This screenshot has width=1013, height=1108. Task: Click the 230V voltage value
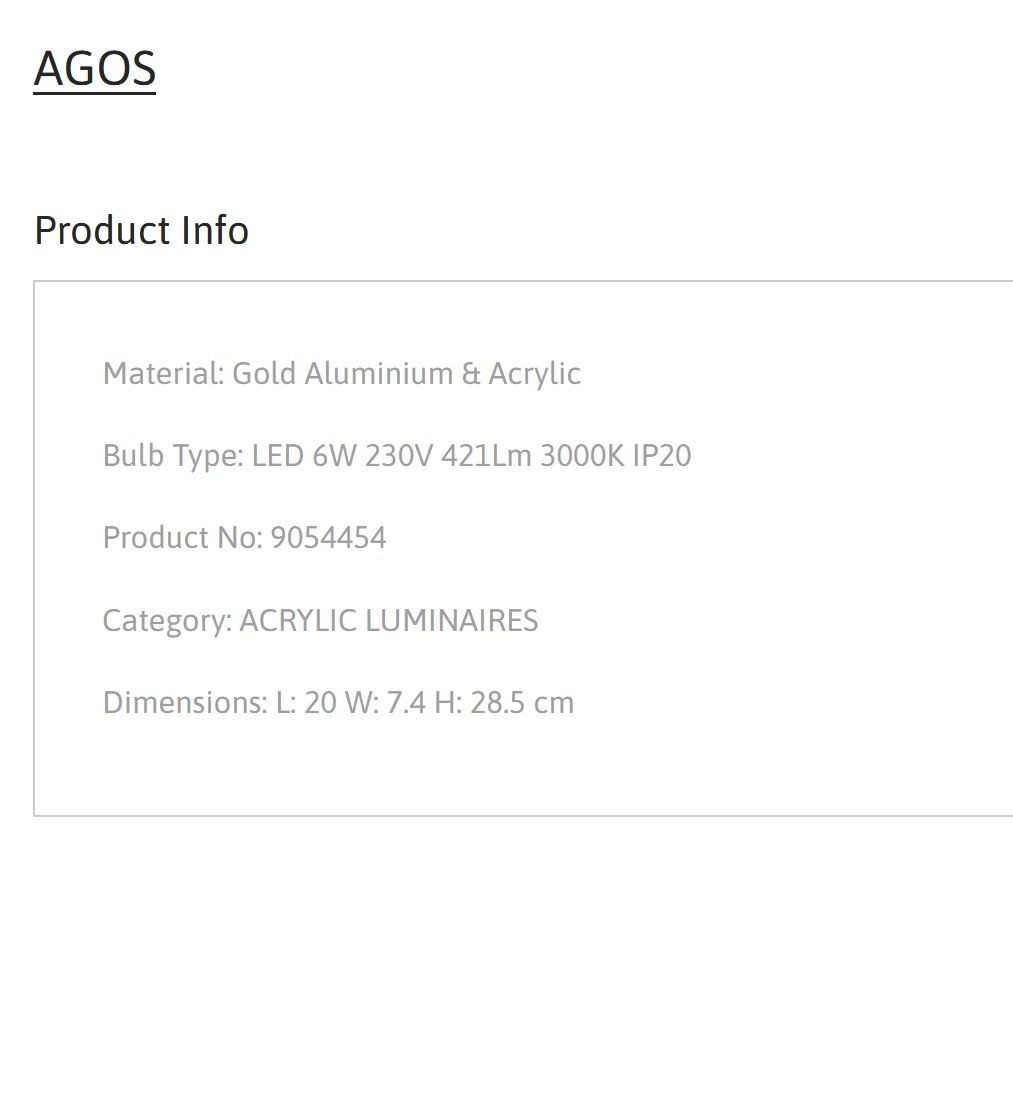click(x=398, y=455)
